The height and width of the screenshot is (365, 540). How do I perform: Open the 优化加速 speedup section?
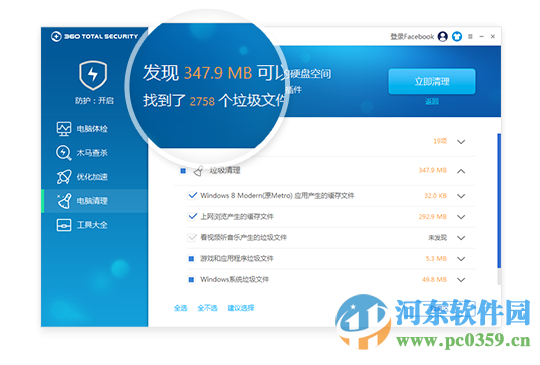click(x=94, y=177)
